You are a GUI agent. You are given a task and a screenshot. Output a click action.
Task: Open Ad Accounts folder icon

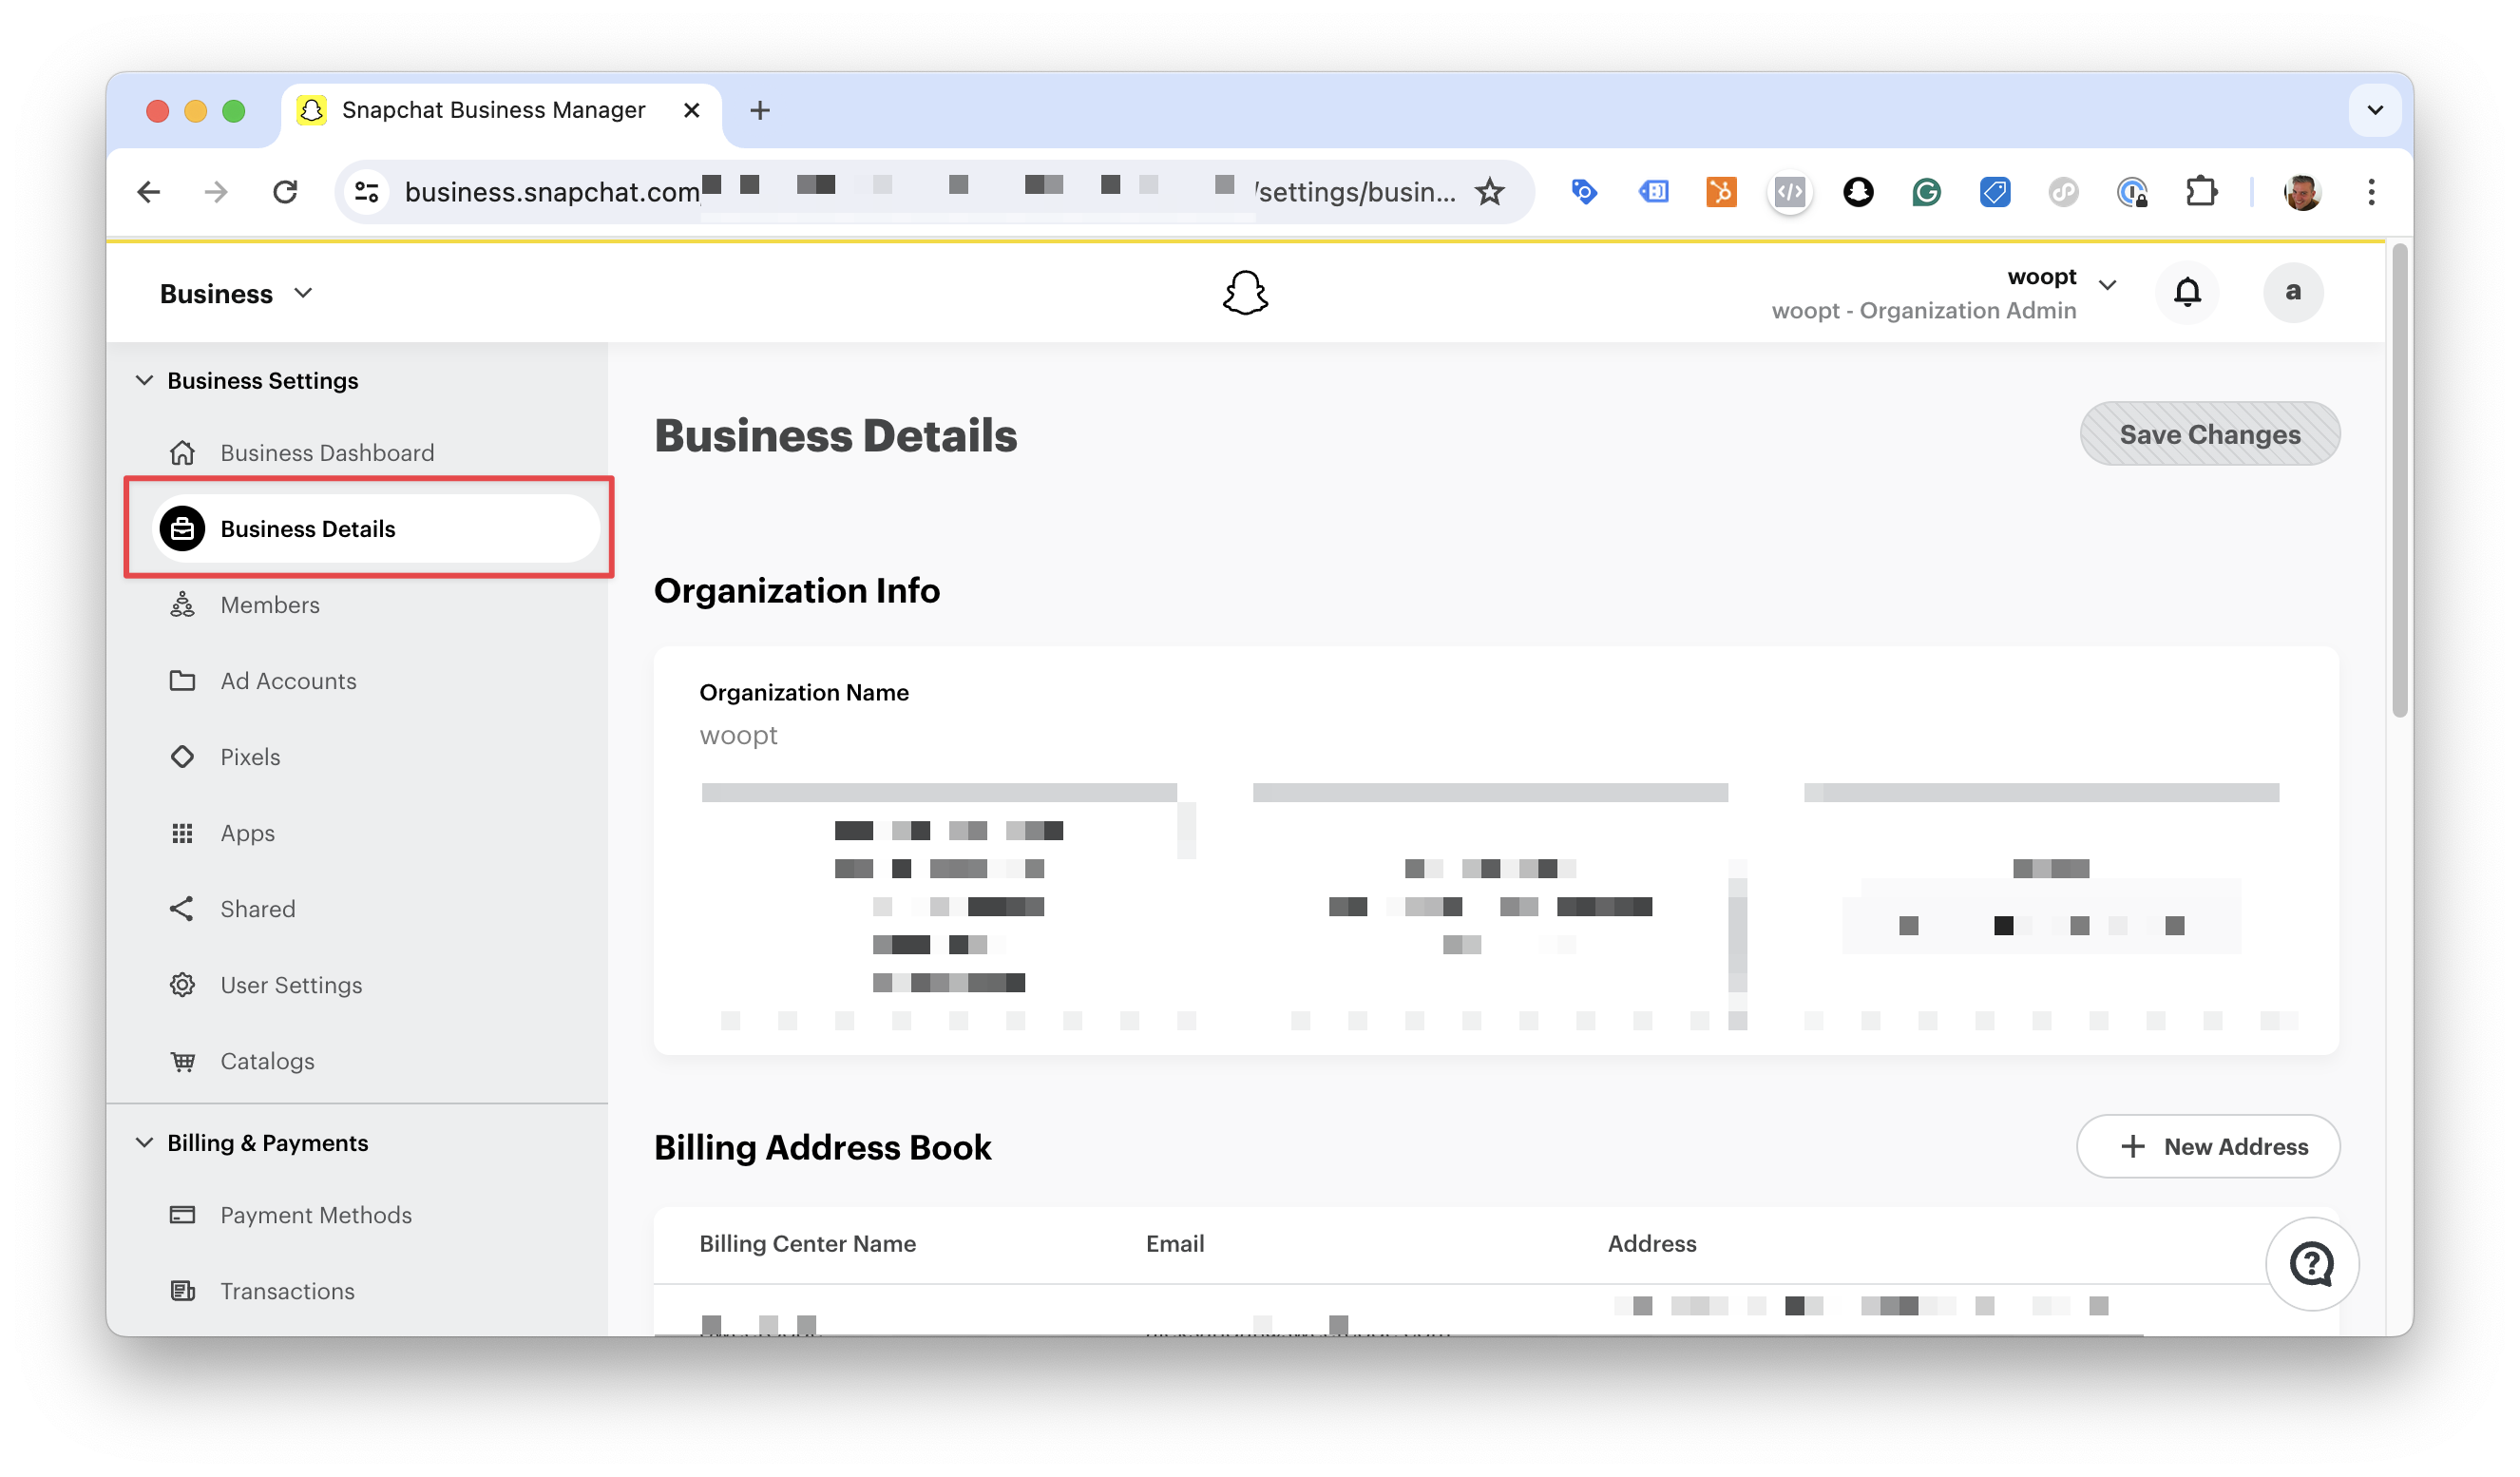click(182, 681)
